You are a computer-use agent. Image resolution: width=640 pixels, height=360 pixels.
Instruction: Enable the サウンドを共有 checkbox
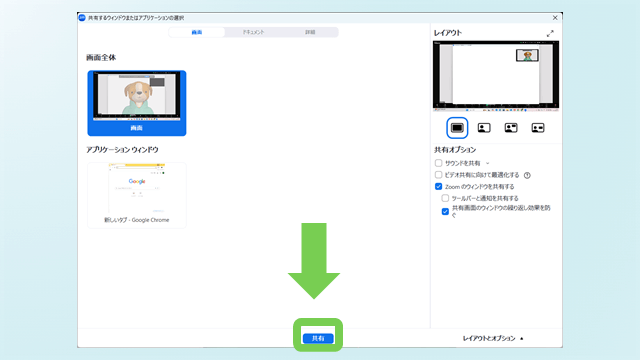coord(438,163)
